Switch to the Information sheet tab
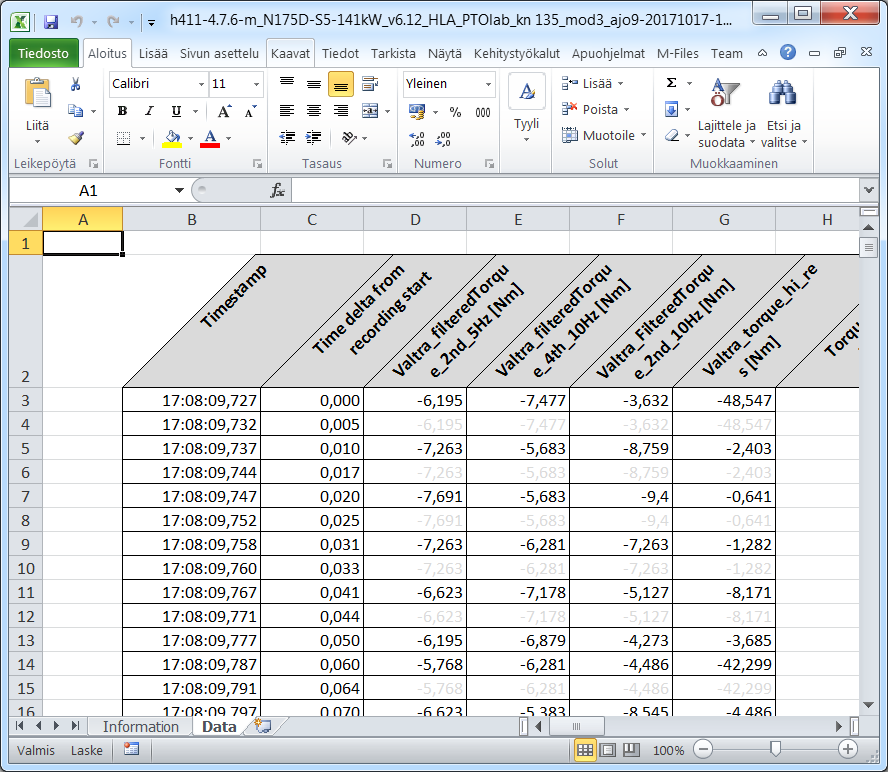Viewport: 888px width, 772px height. (140, 727)
